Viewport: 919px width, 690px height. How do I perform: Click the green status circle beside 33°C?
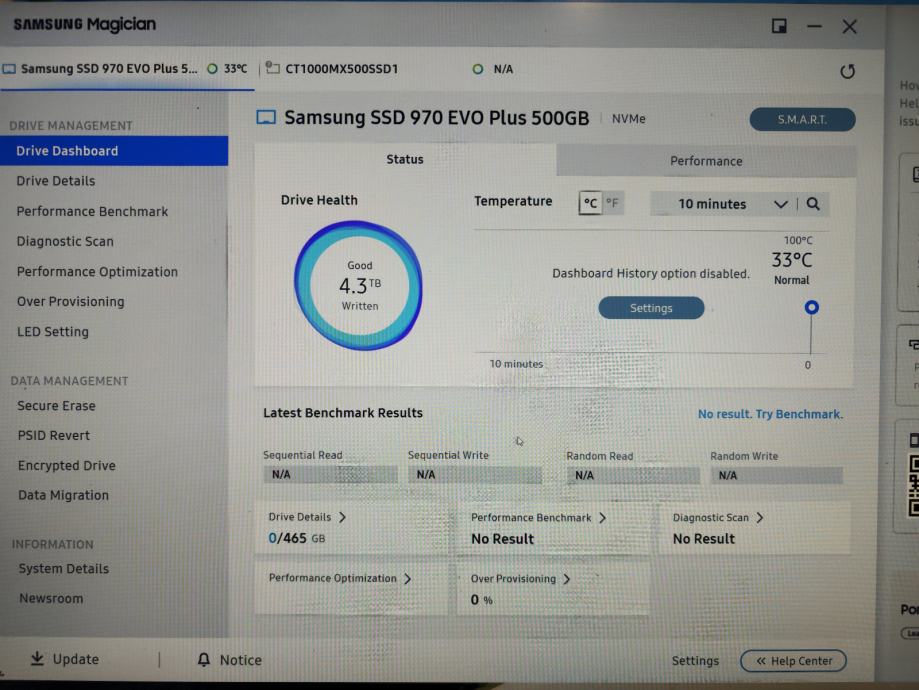(x=212, y=69)
